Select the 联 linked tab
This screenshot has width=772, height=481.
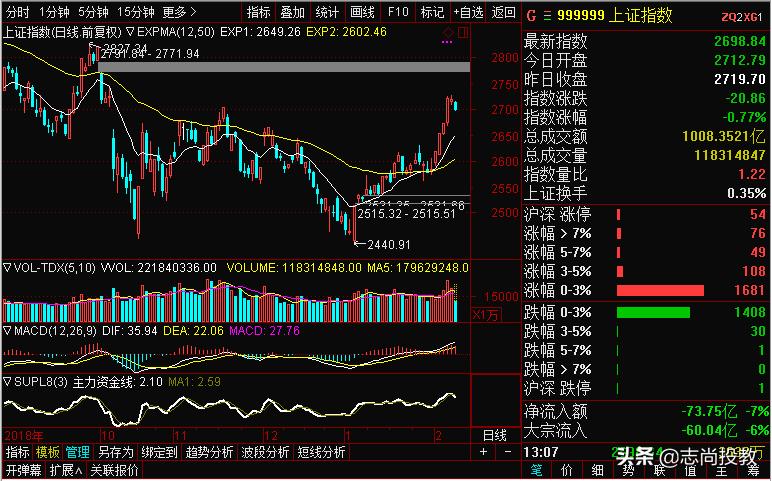(x=659, y=471)
